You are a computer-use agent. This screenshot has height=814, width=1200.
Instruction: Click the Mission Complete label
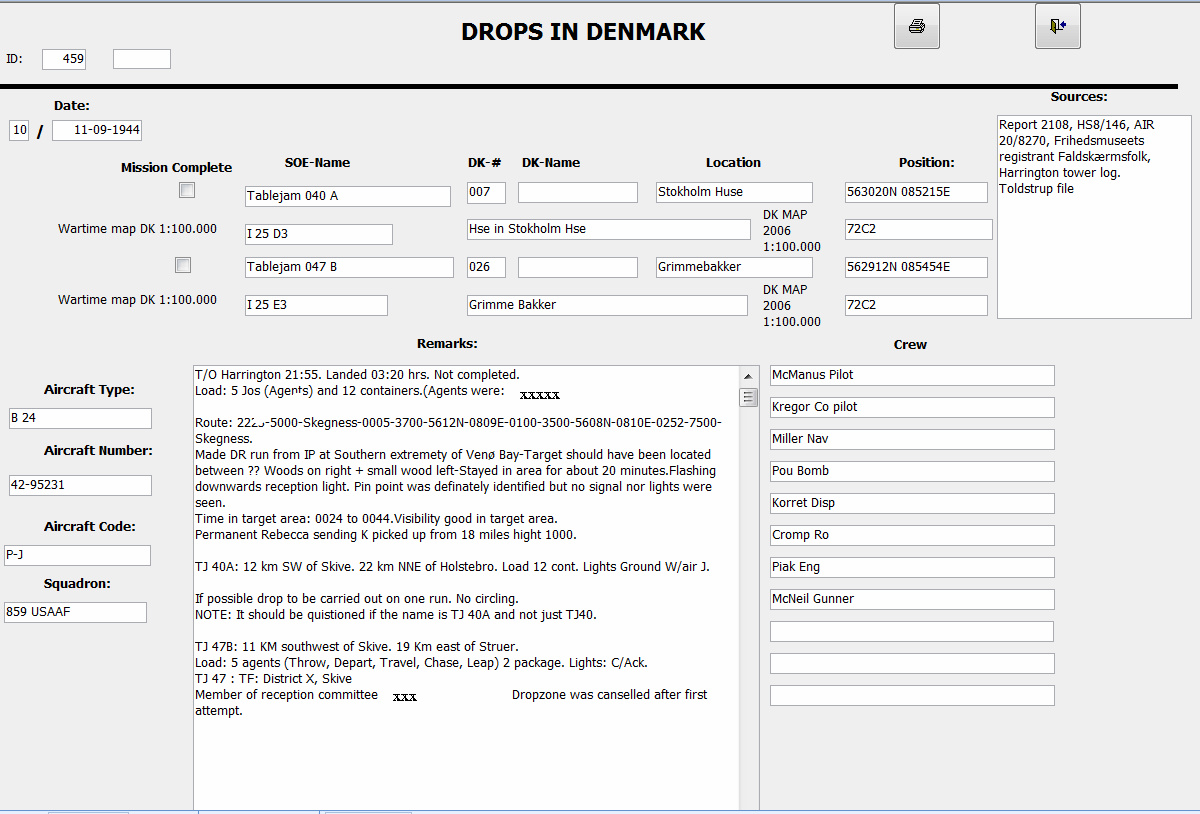click(177, 168)
